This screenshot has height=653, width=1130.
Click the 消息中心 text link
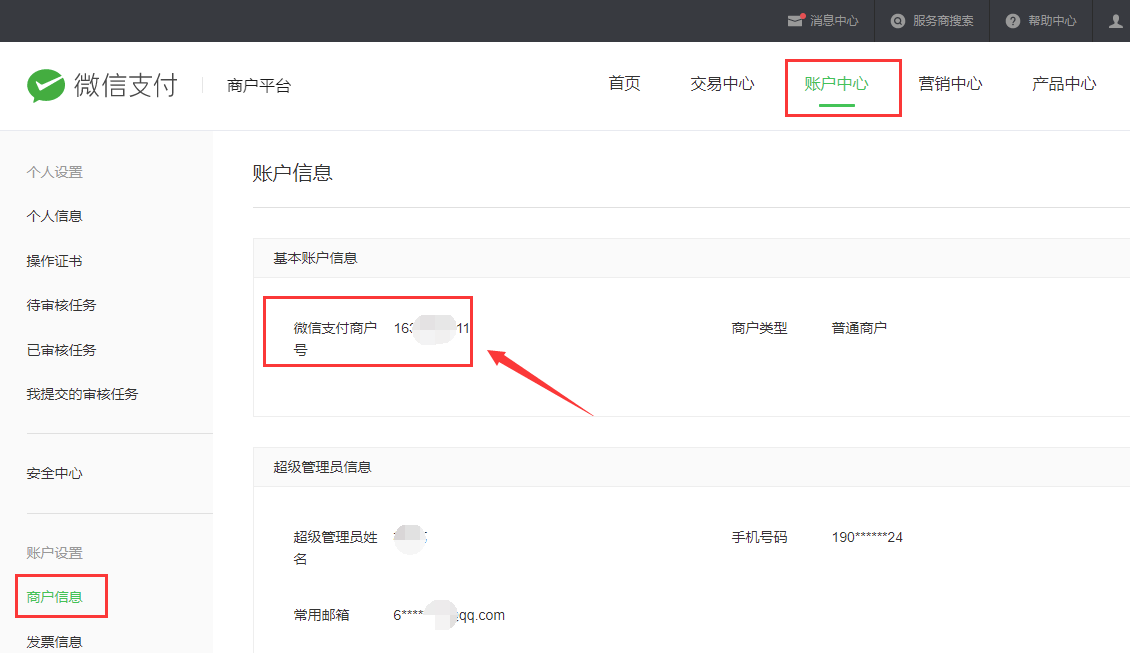834,21
